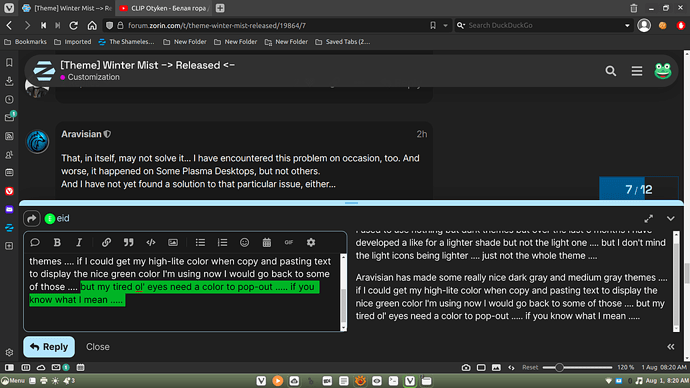Insert a date with calendar icon
The height and width of the screenshot is (388, 690).
267,242
